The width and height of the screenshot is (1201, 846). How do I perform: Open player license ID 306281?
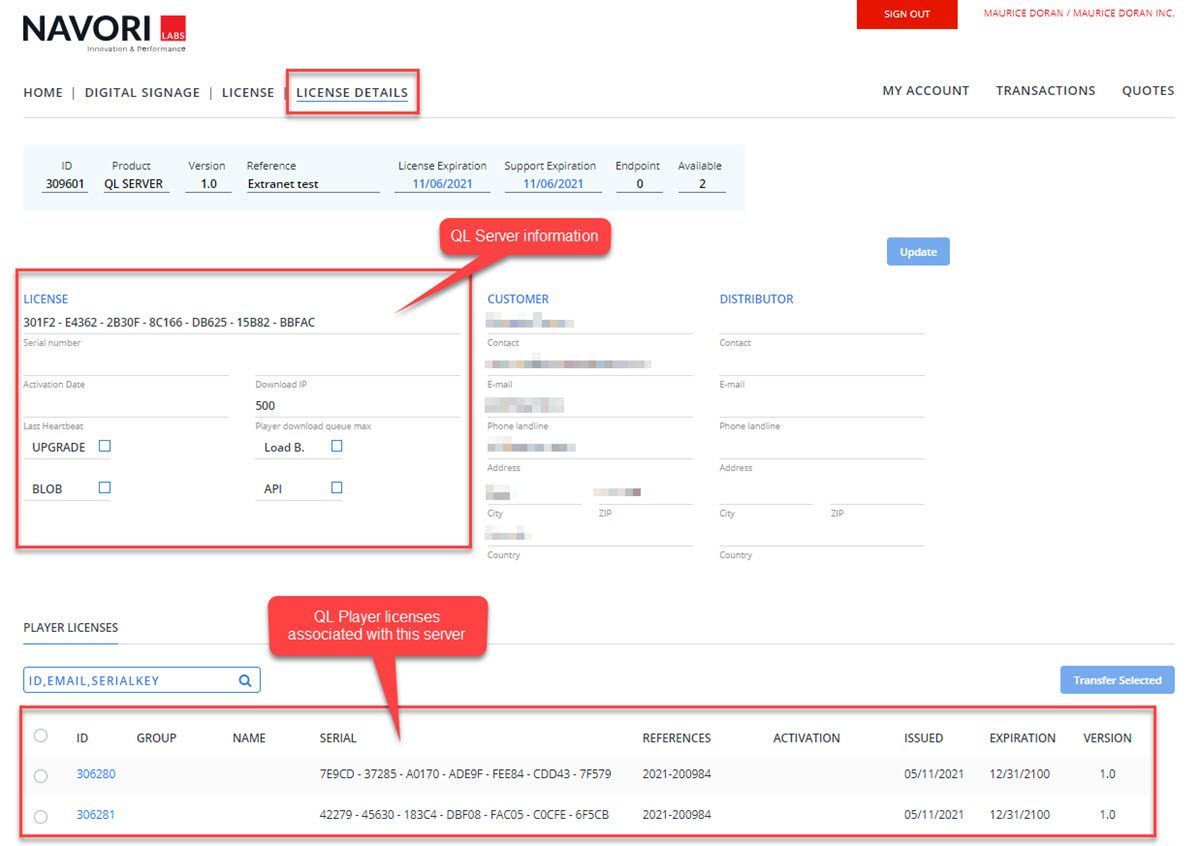[x=96, y=815]
